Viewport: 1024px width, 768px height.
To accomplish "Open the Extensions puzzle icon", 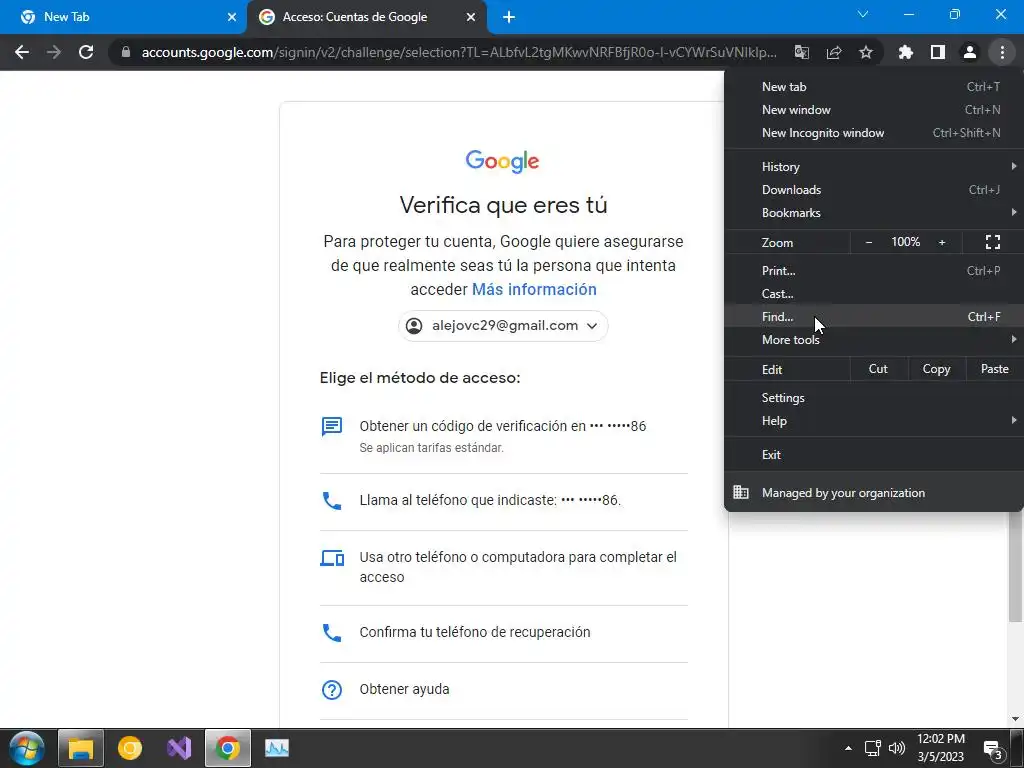I will point(906,52).
